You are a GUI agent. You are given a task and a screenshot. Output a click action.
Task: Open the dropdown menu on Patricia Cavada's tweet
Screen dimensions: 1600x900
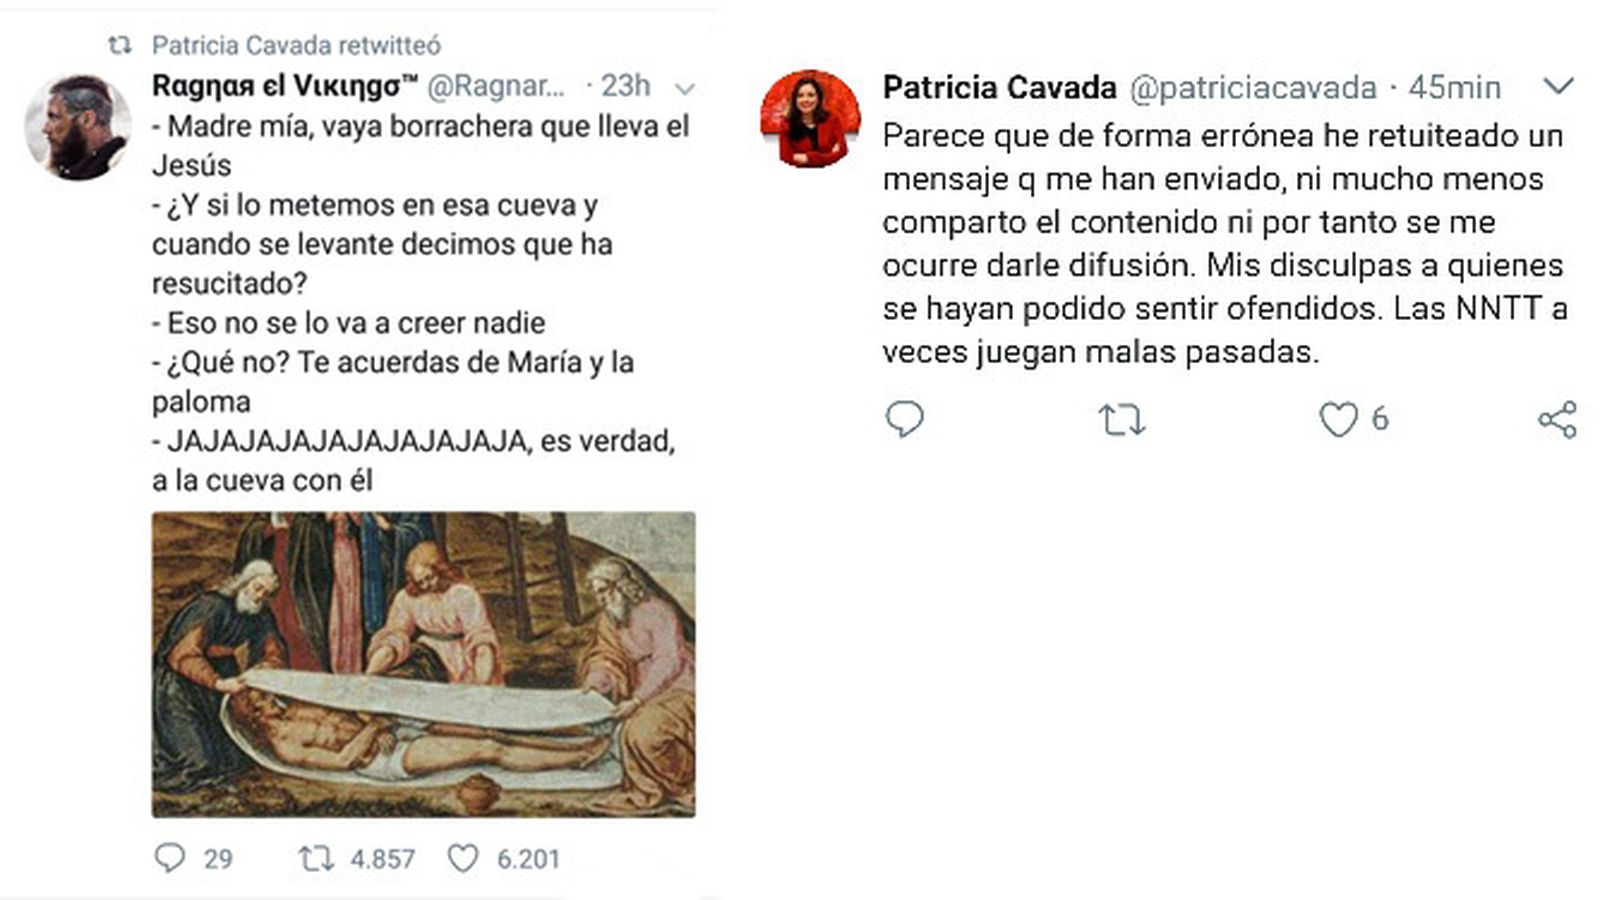(x=1556, y=88)
